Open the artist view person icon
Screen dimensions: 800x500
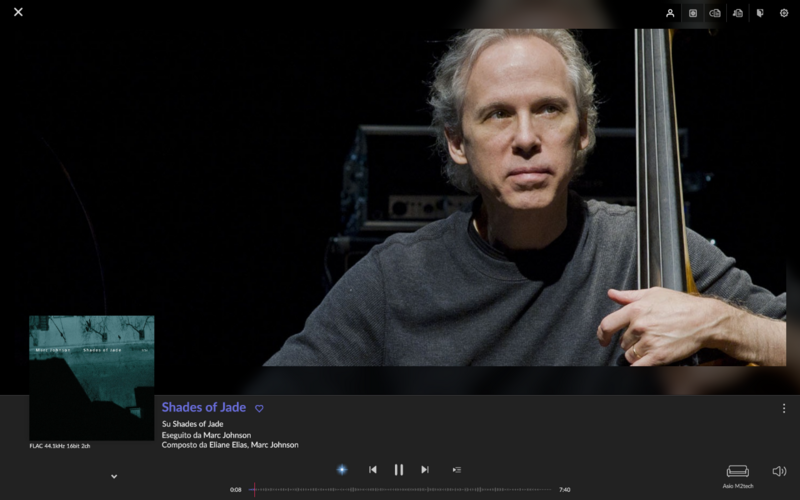tap(670, 13)
